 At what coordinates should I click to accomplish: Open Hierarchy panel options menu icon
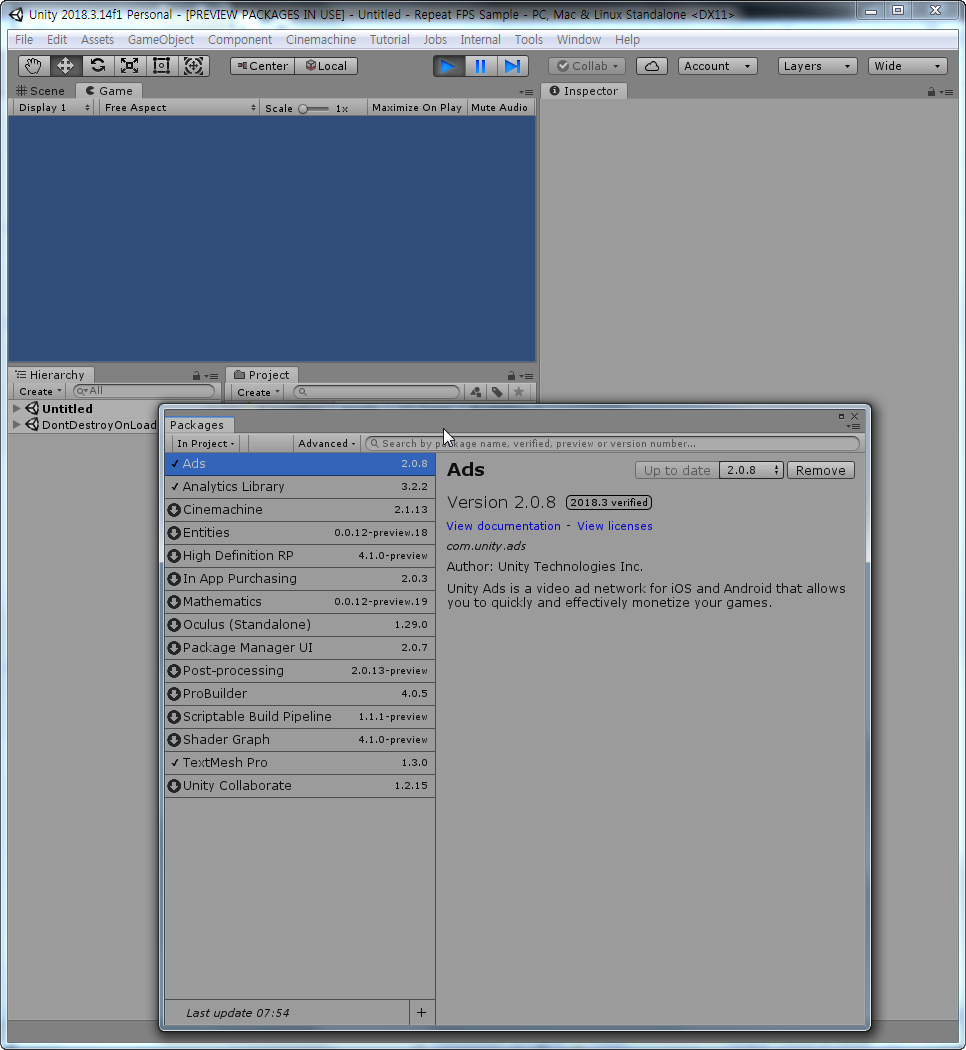(211, 376)
